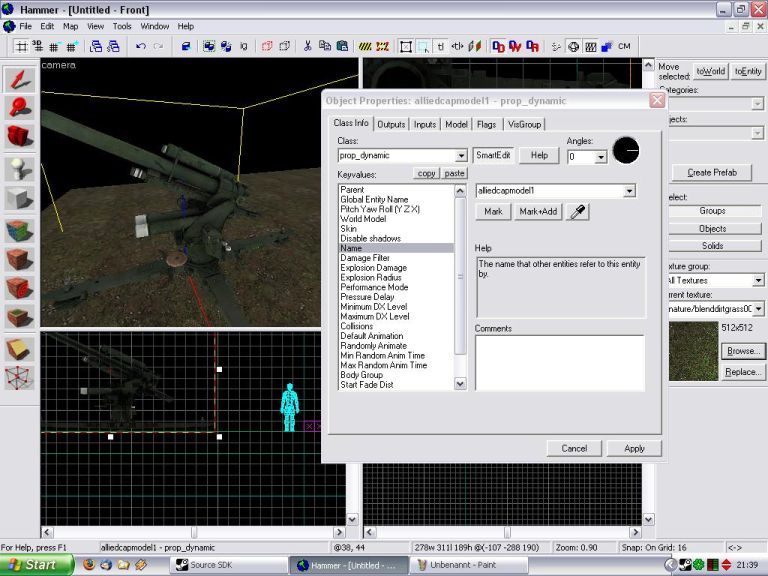The width and height of the screenshot is (768, 576).
Task: Switch to the Inputs tab
Action: [x=425, y=124]
